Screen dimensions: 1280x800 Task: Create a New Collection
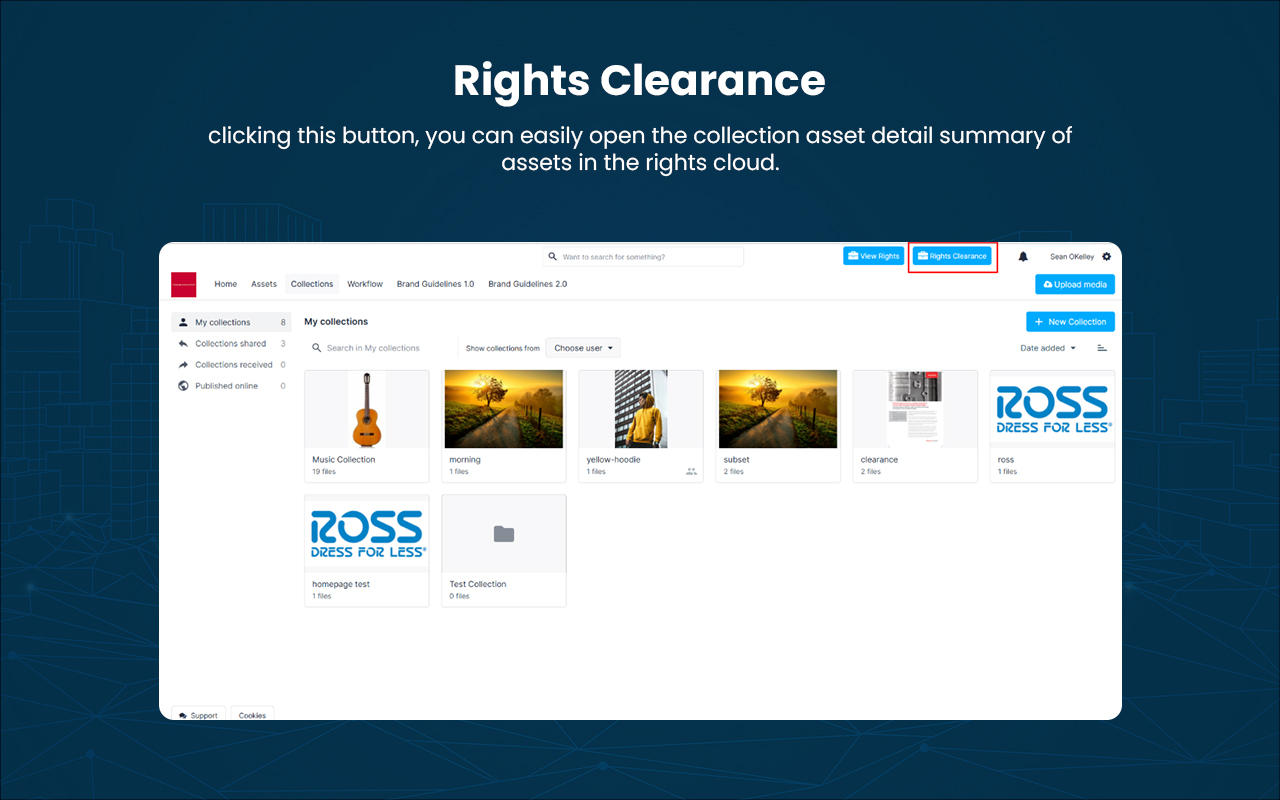pyautogui.click(x=1070, y=321)
